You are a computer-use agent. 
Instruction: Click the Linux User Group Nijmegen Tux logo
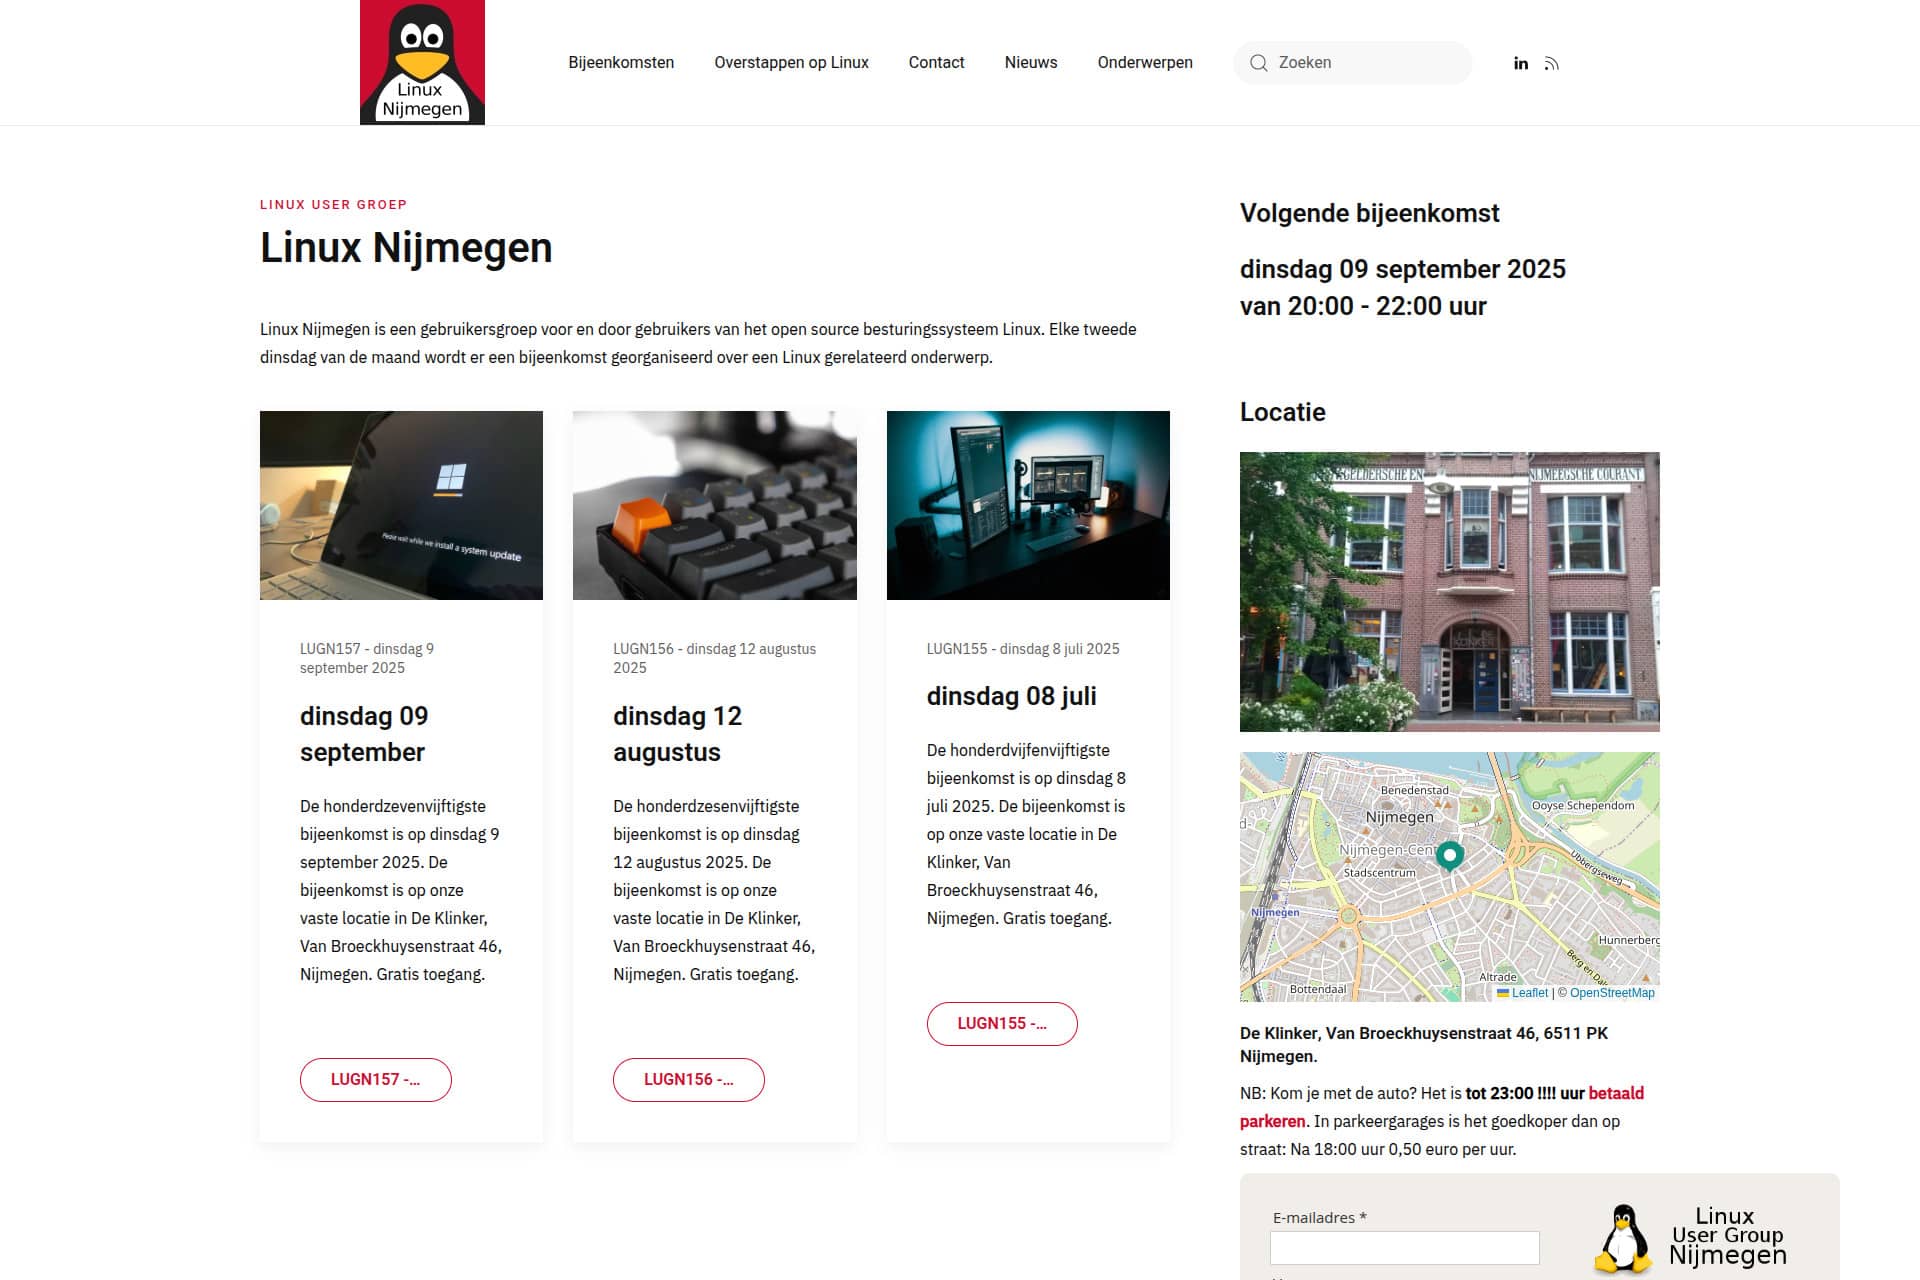point(1690,1238)
